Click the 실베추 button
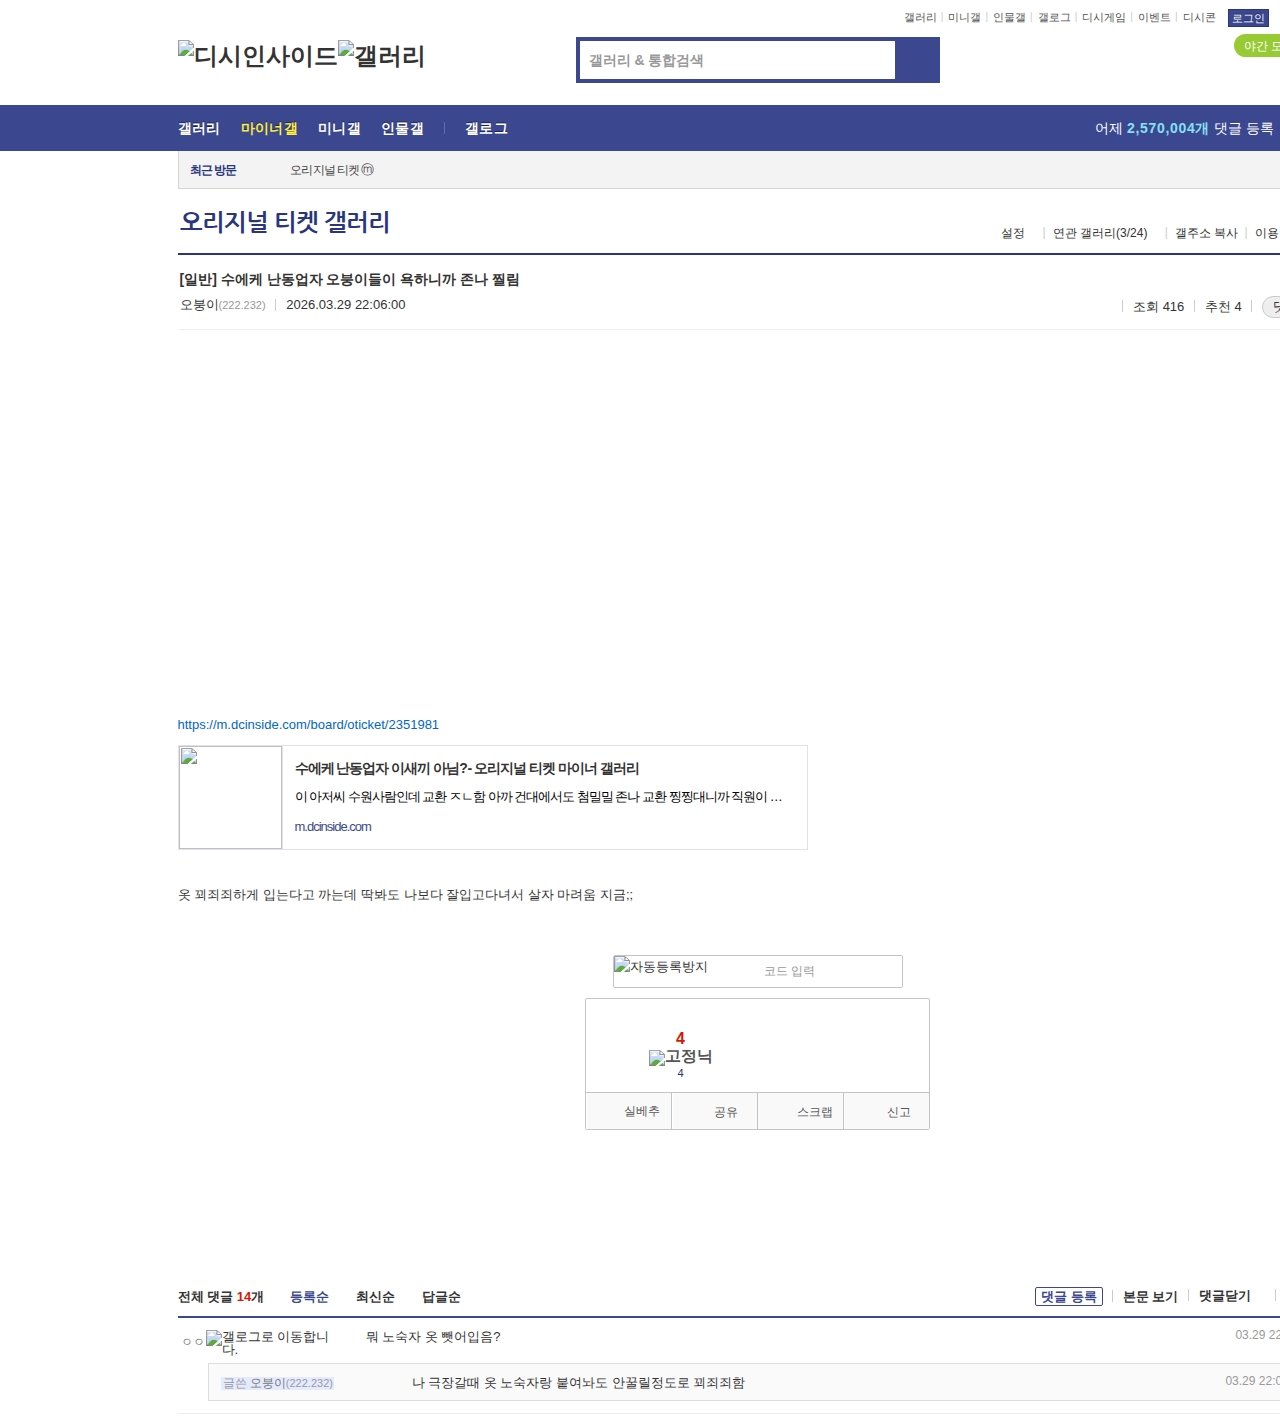Viewport: 1280px width, 1422px height. pyautogui.click(x=629, y=1111)
